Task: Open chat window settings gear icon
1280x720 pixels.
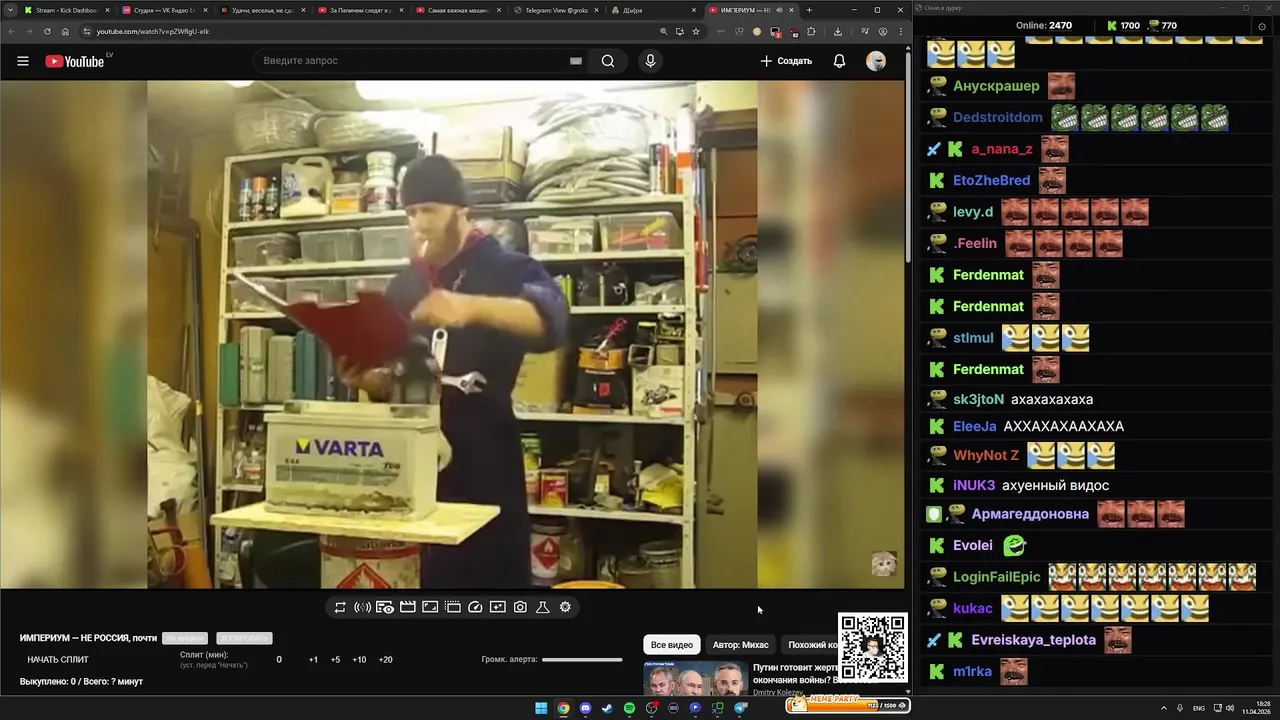Action: [1262, 26]
